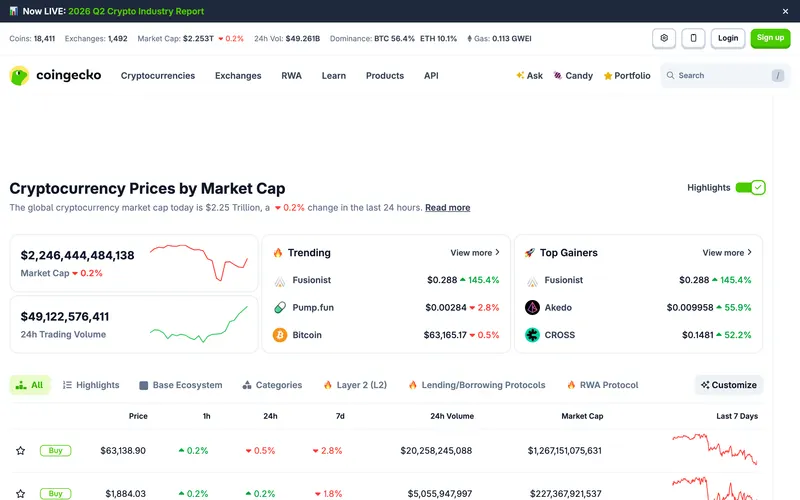Click the CoinGecko gecko logo

pyautogui.click(x=19, y=76)
